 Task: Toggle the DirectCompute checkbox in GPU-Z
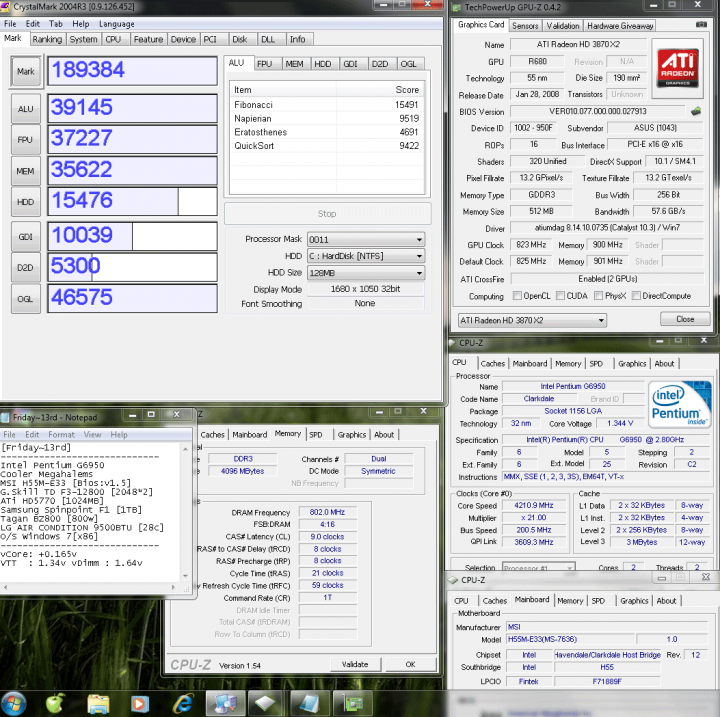click(x=636, y=295)
